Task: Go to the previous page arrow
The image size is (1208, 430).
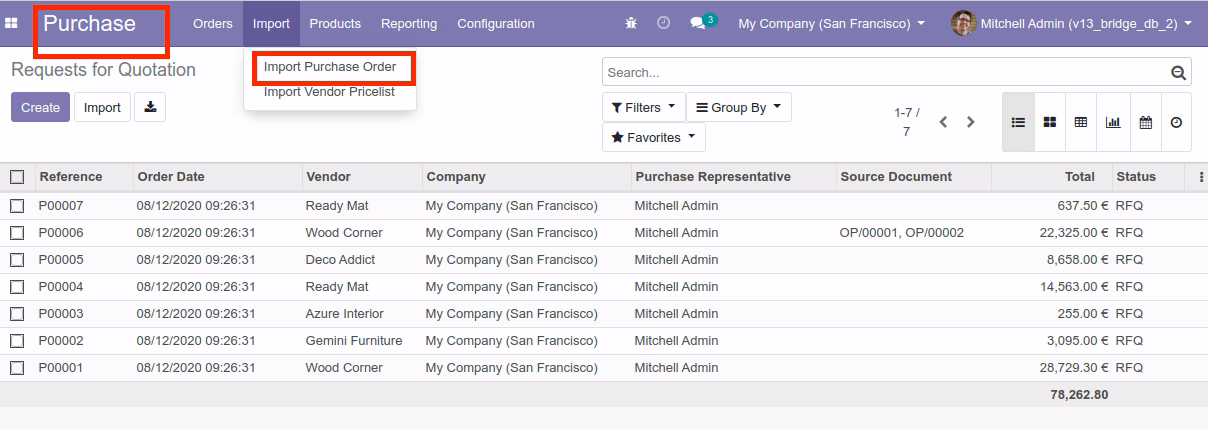Action: [x=943, y=122]
